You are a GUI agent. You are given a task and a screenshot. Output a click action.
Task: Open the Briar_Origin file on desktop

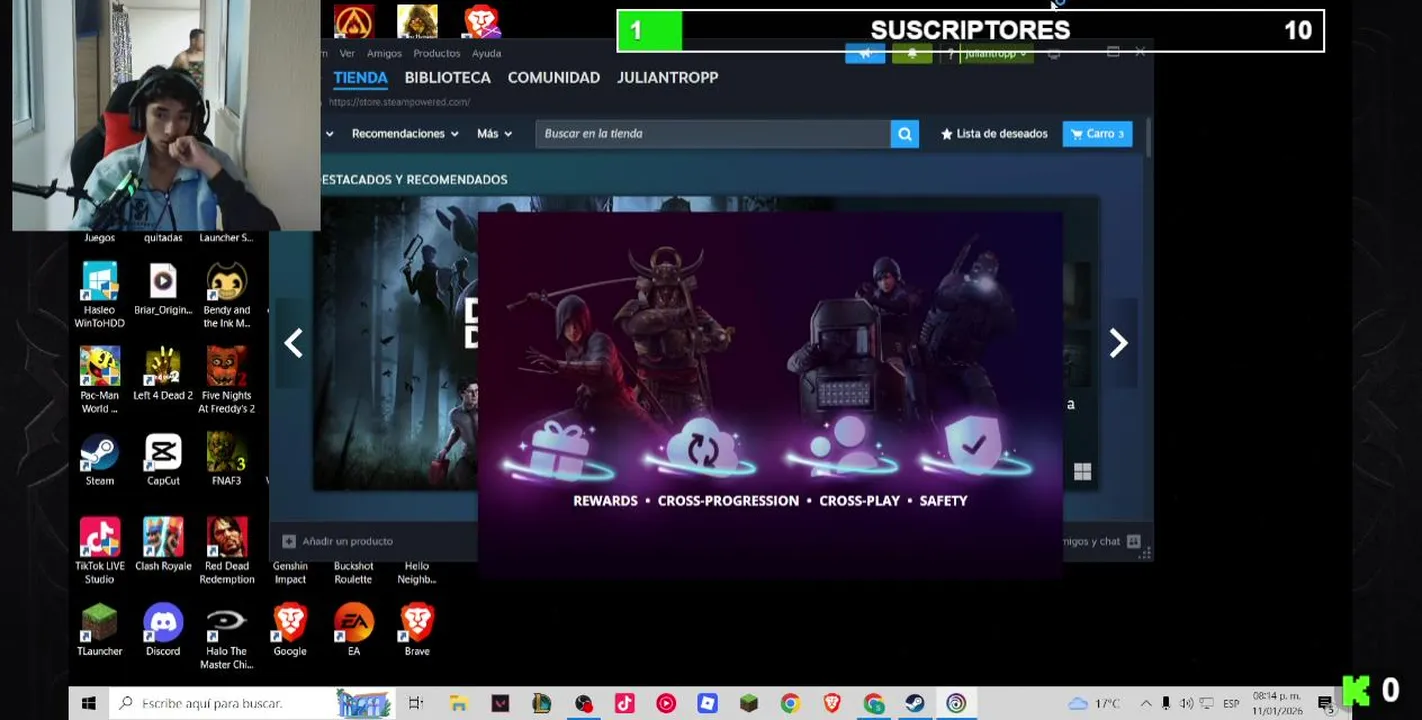tap(163, 290)
